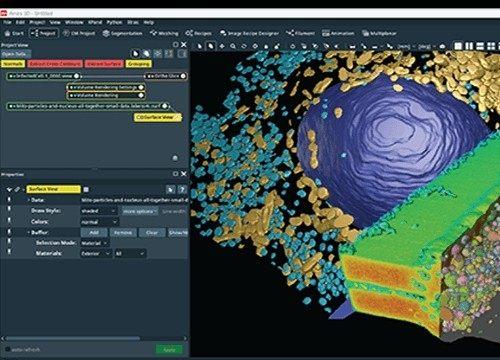Screen dimensions: 500x360
Task: Undock the Project View panel
Action: pyautogui.click(x=176, y=44)
